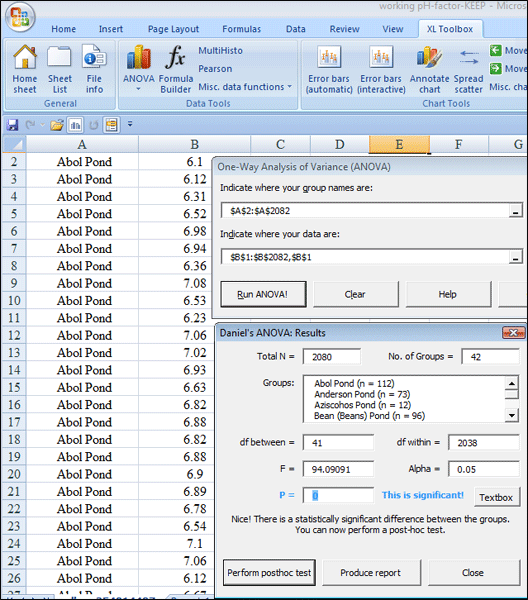
Task: Open the Page Layout tab
Action: click(173, 29)
